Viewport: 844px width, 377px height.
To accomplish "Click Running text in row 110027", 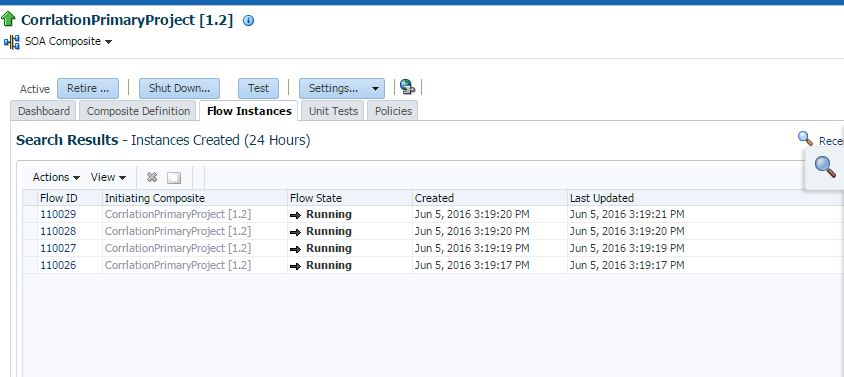I will 329,248.
